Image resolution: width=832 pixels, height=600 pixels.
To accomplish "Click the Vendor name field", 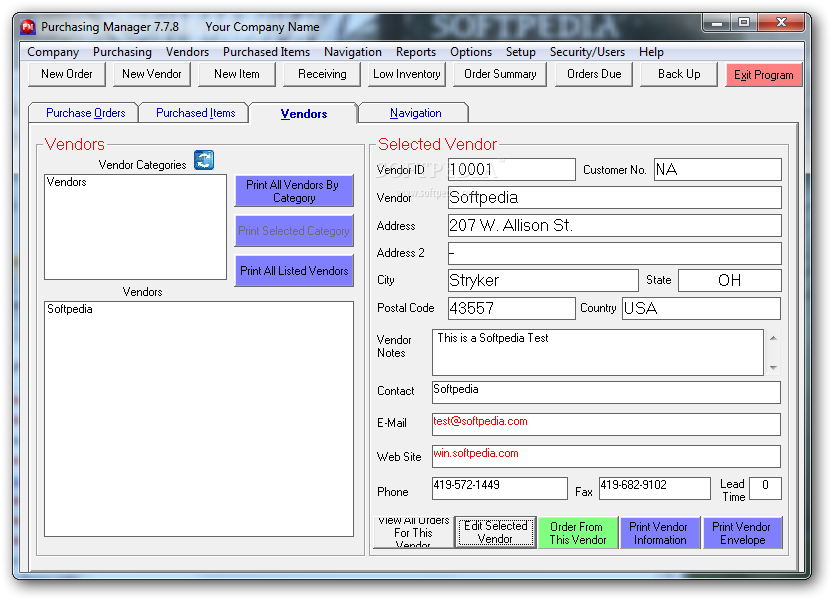I will [x=614, y=197].
